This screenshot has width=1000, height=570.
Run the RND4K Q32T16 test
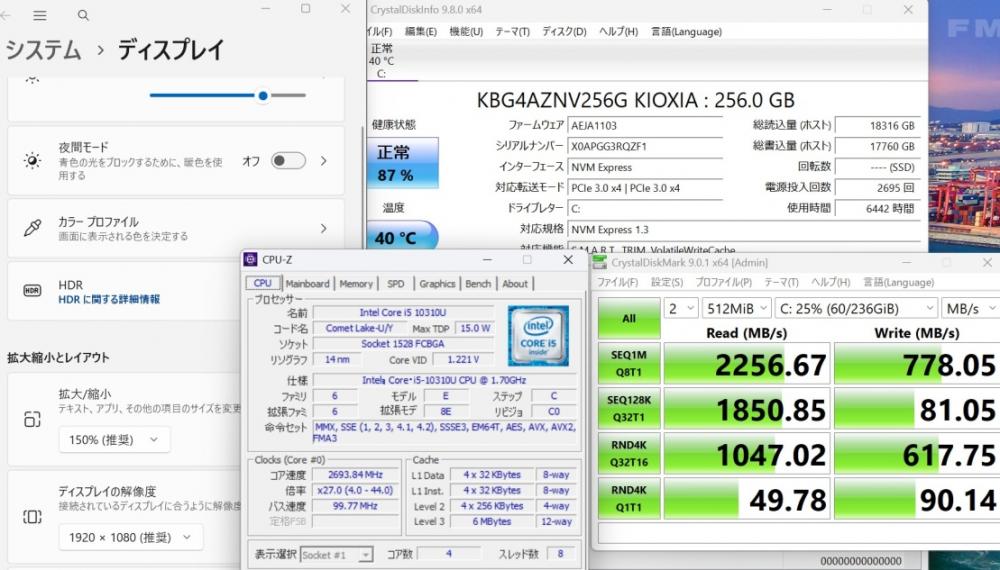[x=629, y=453]
